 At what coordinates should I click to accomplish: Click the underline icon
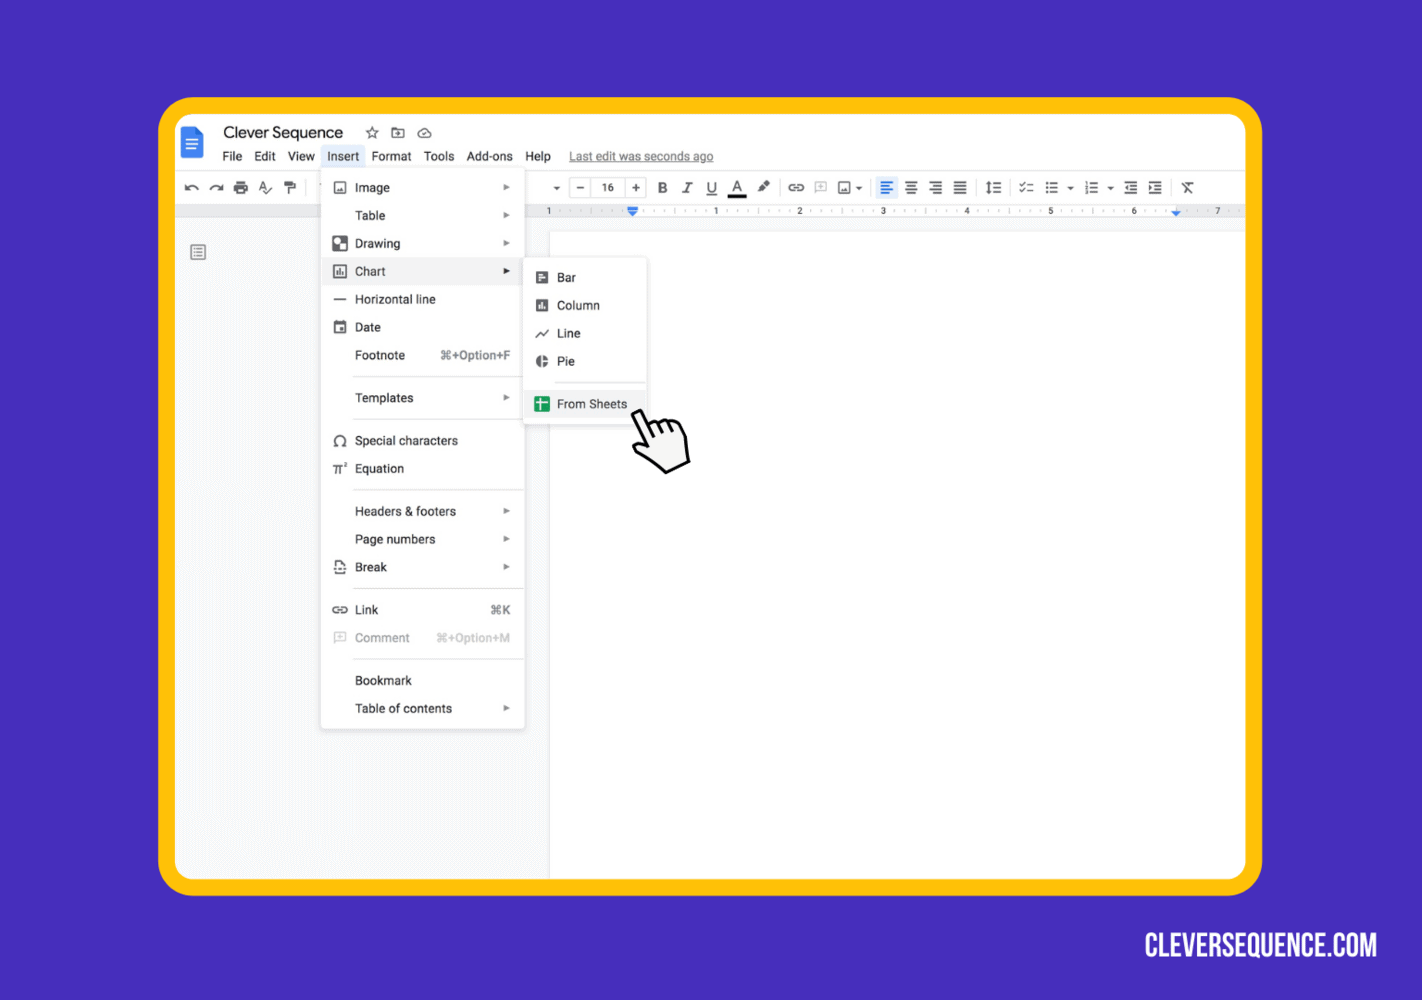pos(711,187)
